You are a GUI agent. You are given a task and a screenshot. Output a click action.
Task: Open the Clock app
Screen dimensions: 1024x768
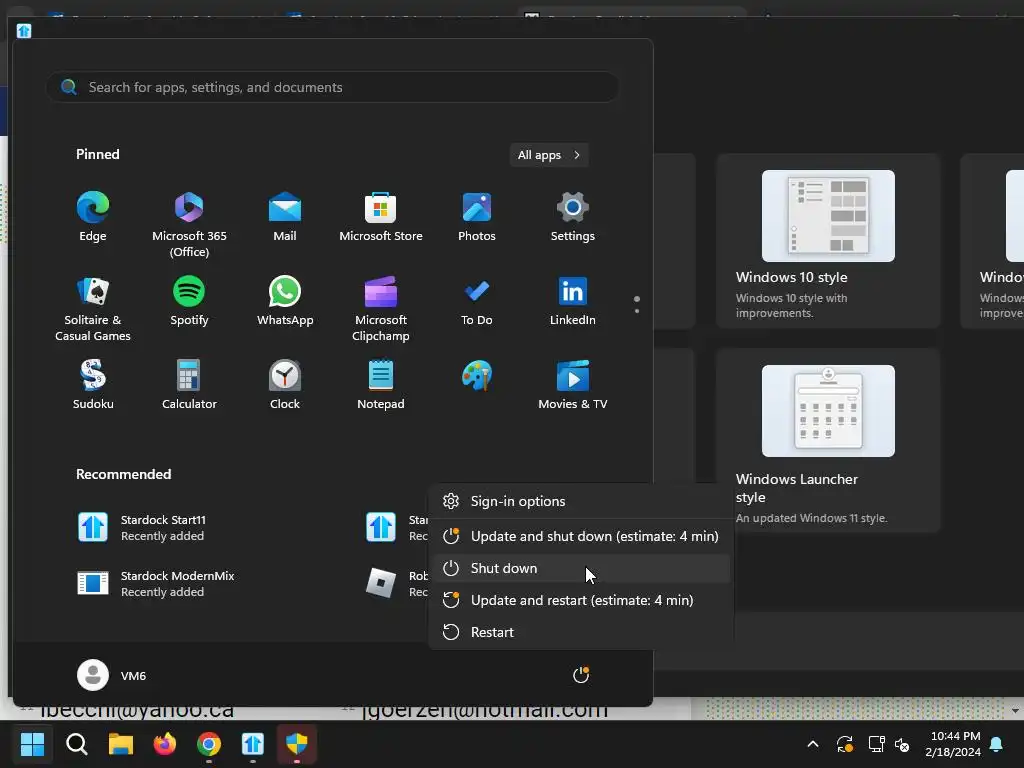(x=285, y=385)
